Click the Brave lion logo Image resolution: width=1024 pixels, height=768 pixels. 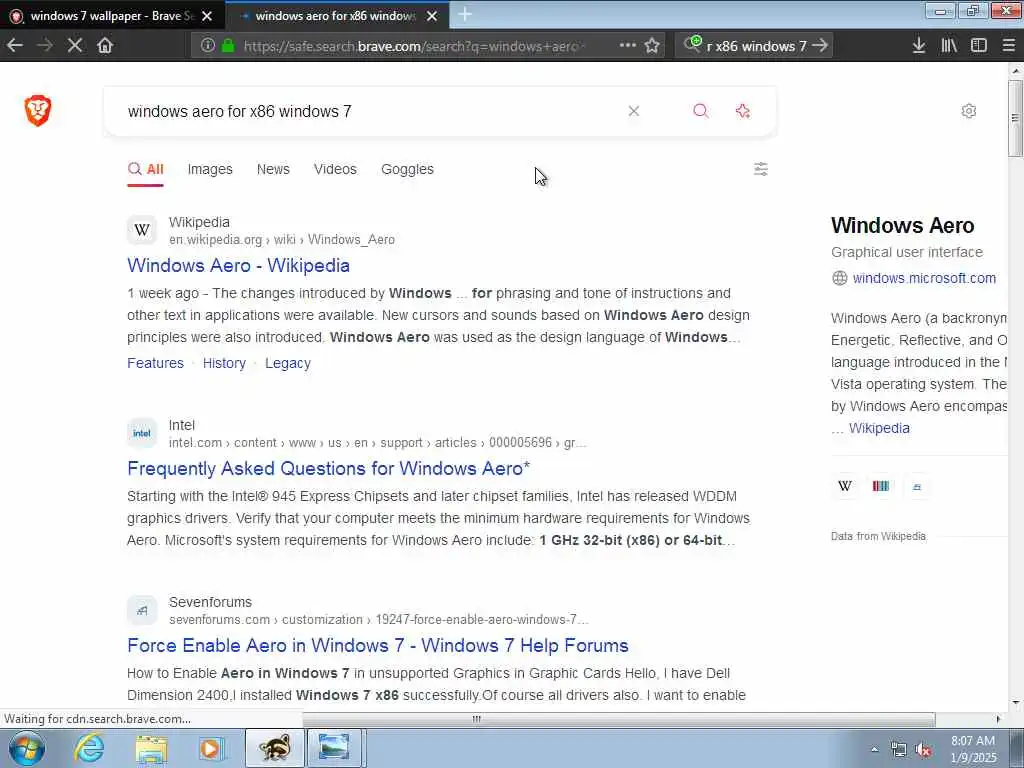(38, 110)
